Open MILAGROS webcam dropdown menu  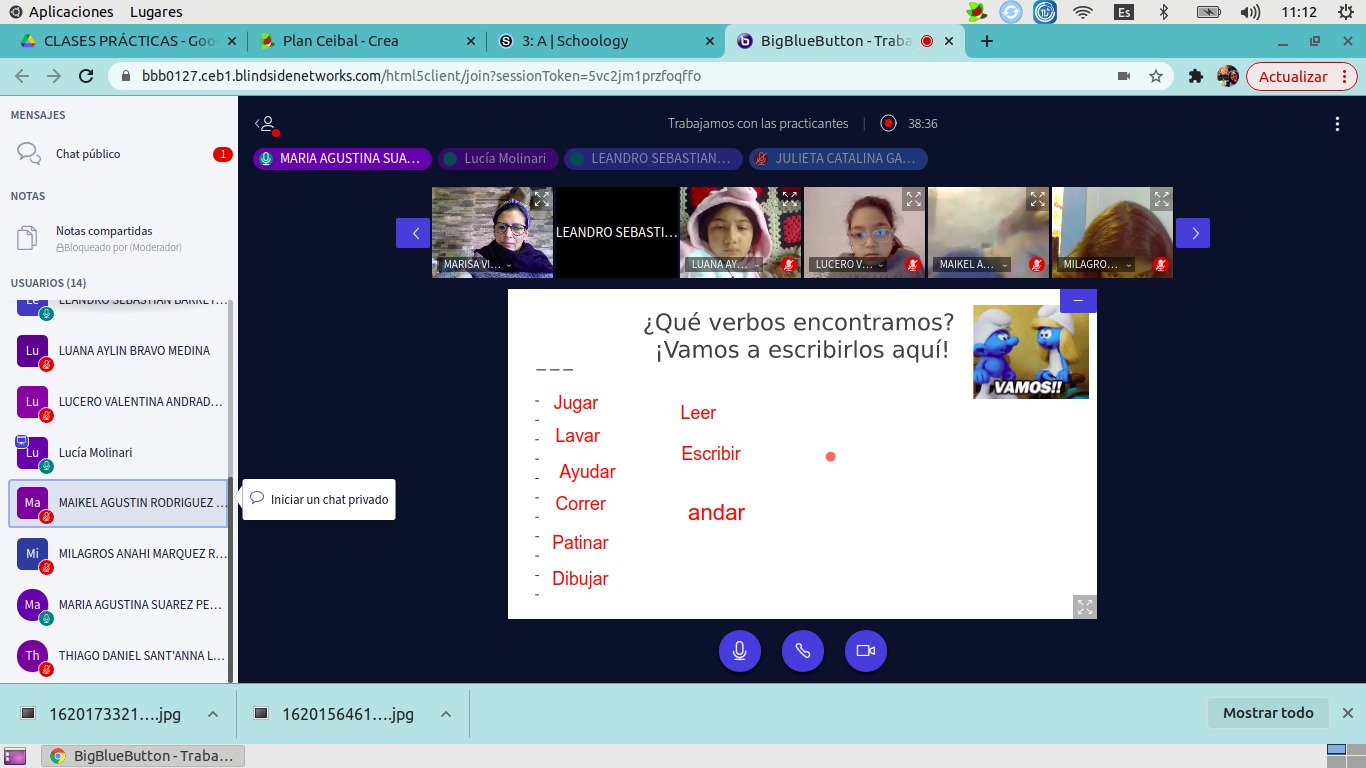pyautogui.click(x=1098, y=265)
